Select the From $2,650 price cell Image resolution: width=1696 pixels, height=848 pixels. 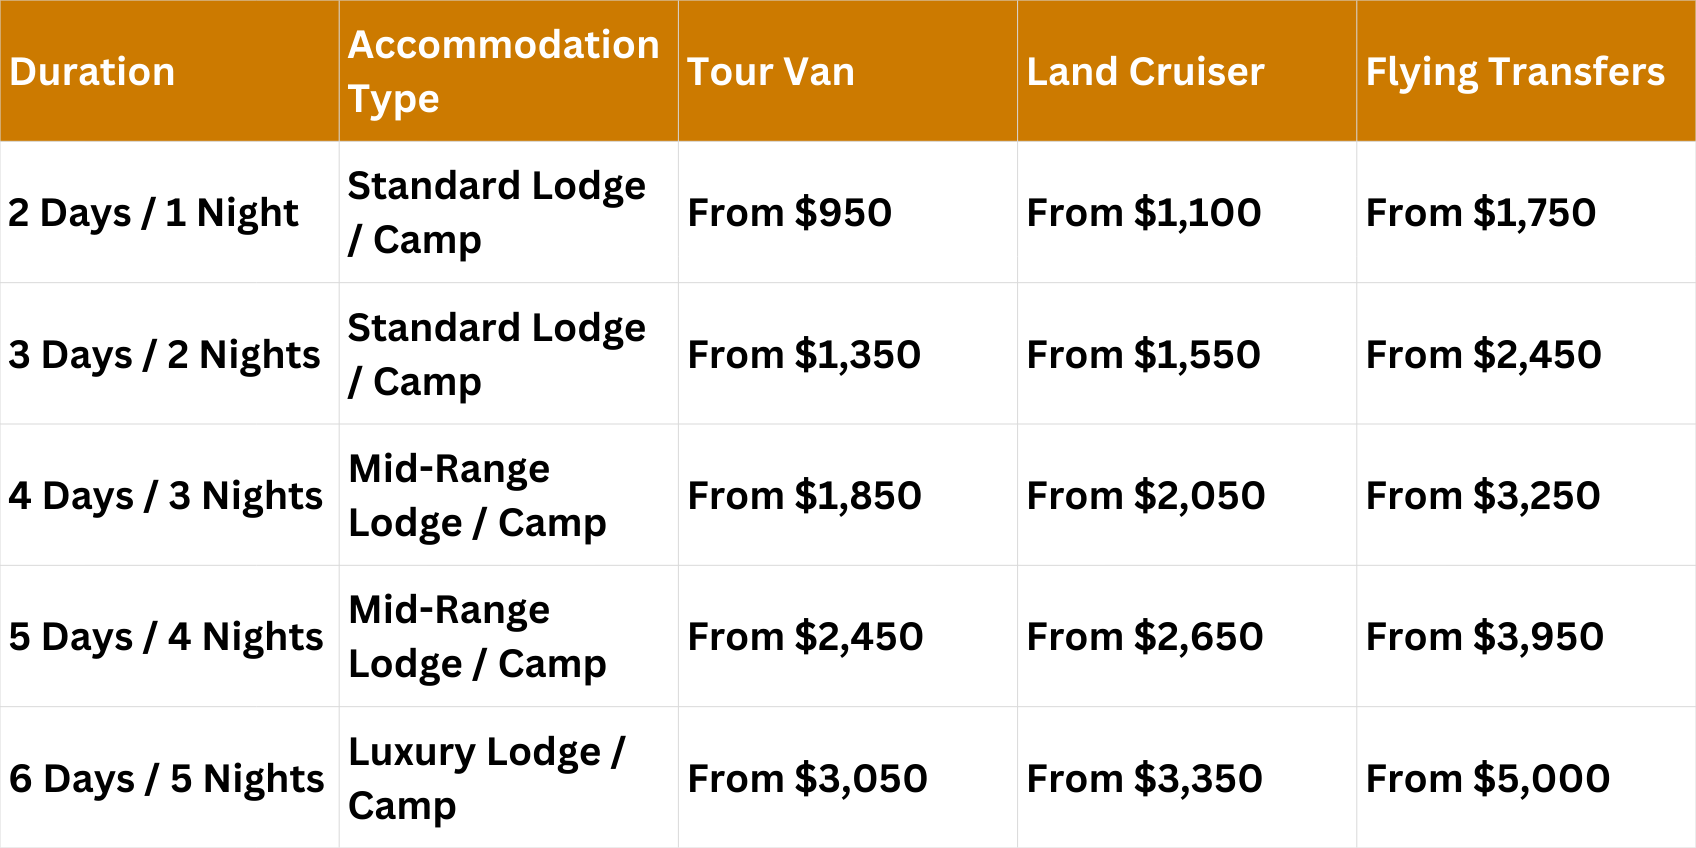pyautogui.click(x=1145, y=637)
